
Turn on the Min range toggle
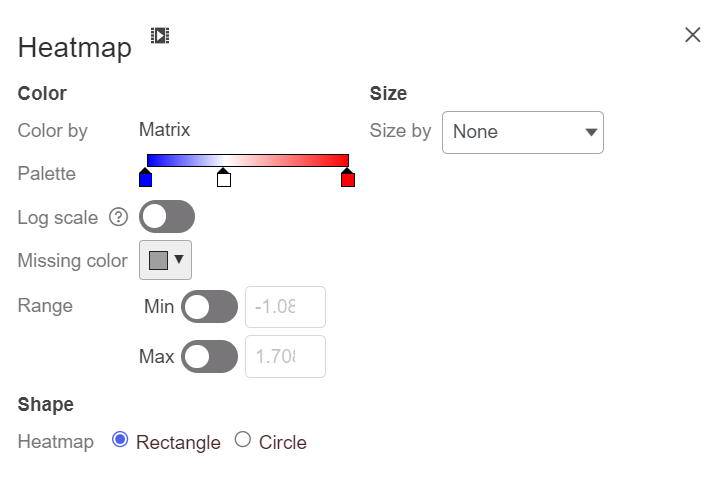pyautogui.click(x=209, y=306)
